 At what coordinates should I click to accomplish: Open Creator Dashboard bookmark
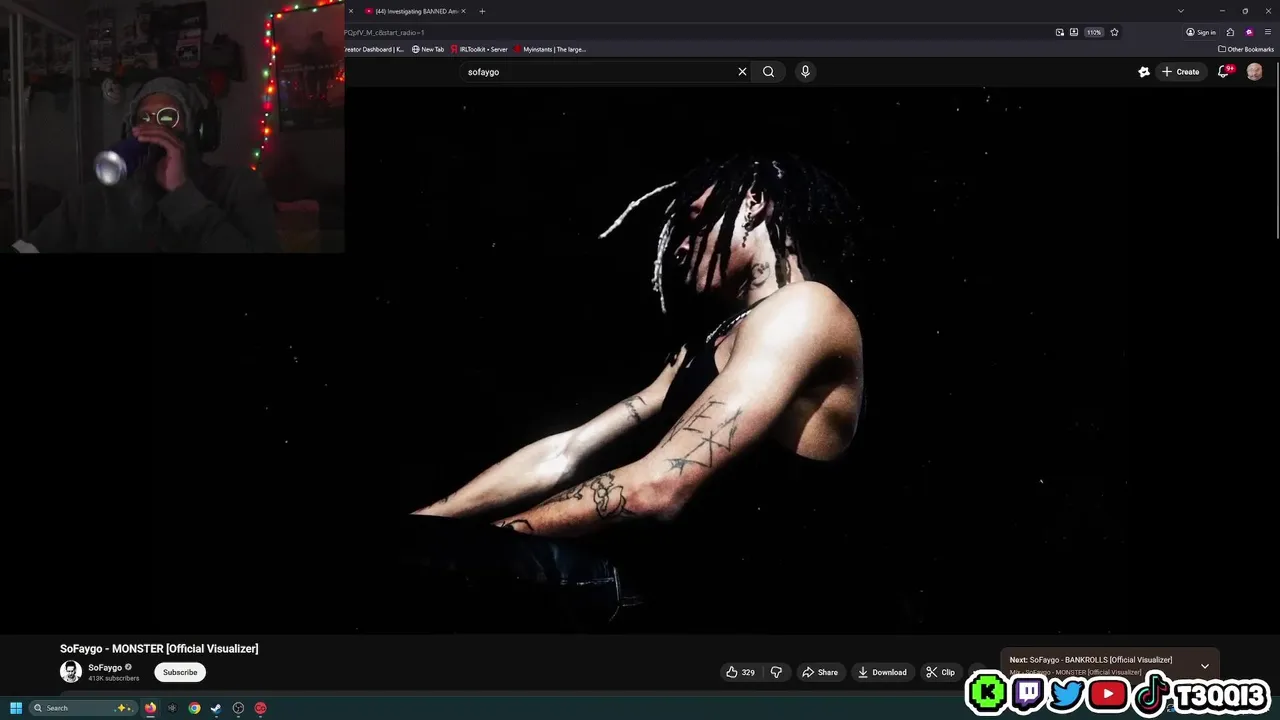click(373, 49)
